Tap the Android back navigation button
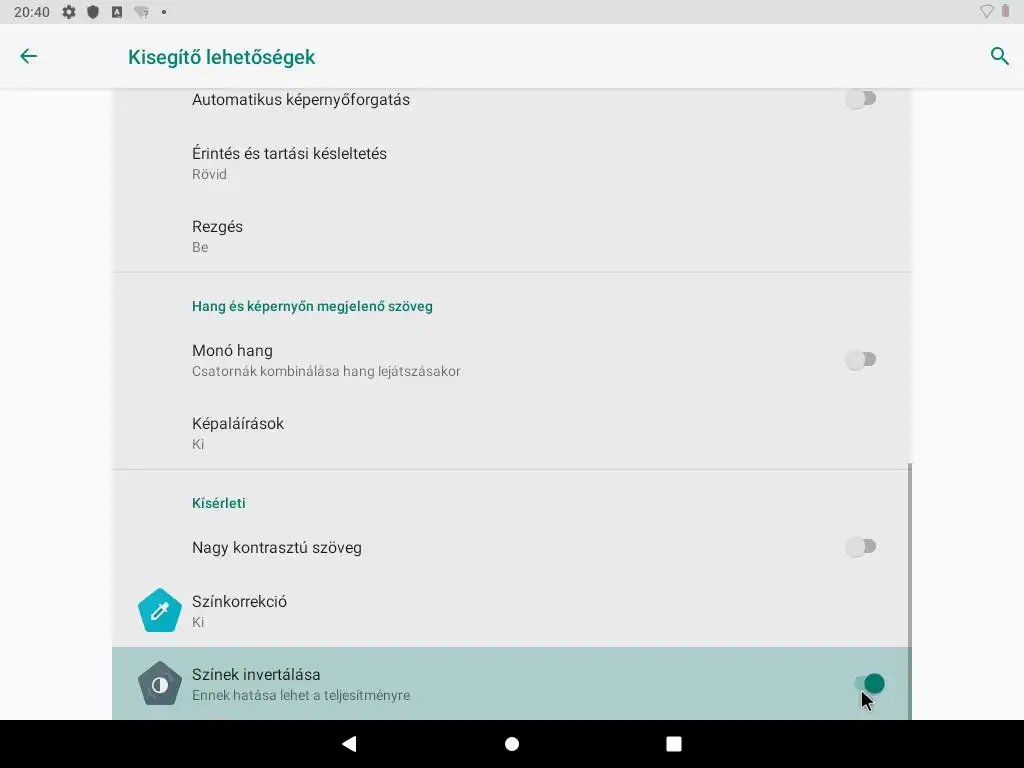The height and width of the screenshot is (768, 1024). coord(349,743)
